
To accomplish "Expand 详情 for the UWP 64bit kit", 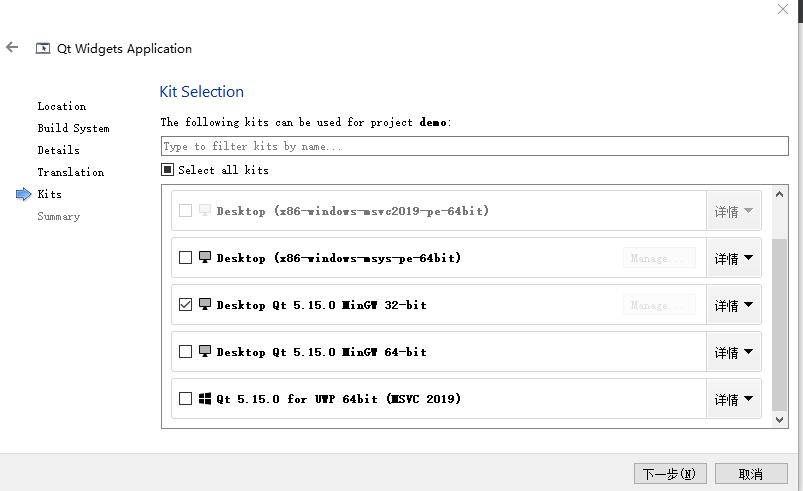I will (x=733, y=399).
